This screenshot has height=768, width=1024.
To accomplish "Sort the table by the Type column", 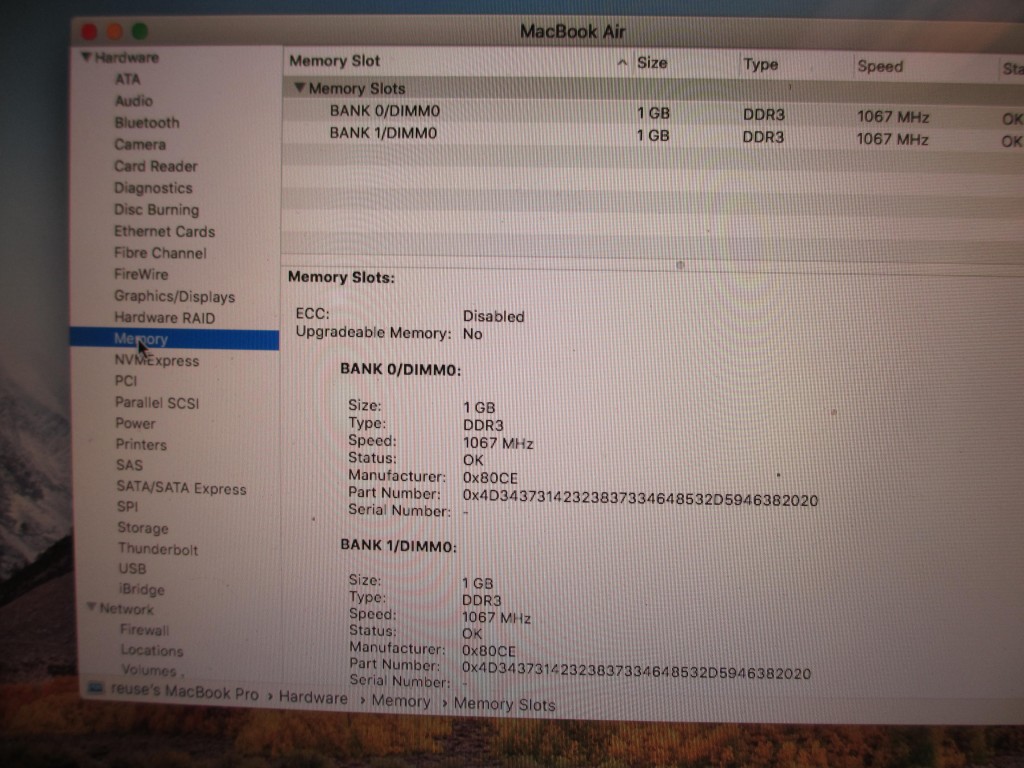I will click(x=761, y=64).
